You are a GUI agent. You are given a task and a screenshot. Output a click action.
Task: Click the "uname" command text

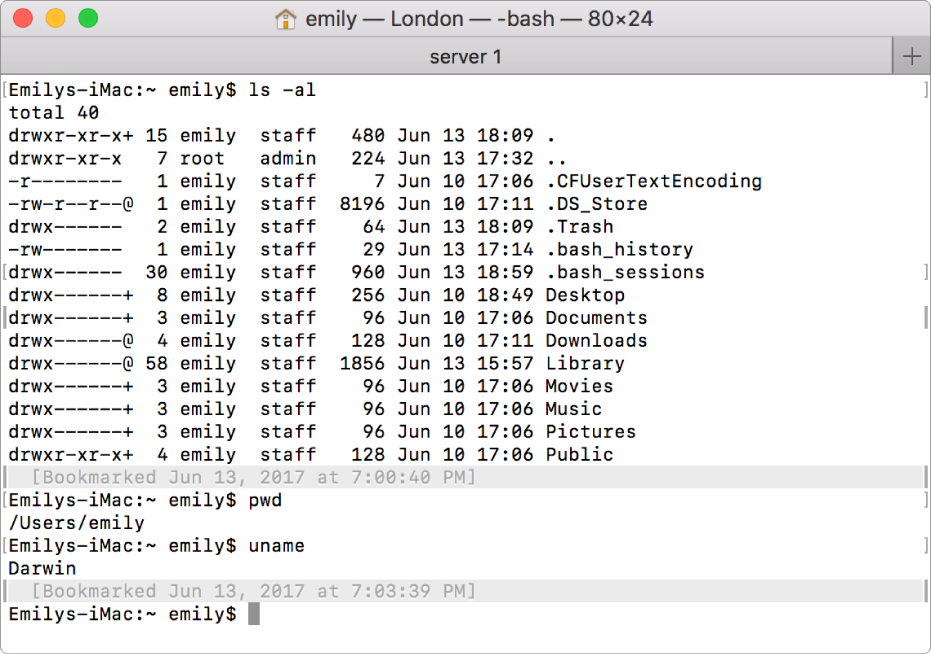(277, 545)
